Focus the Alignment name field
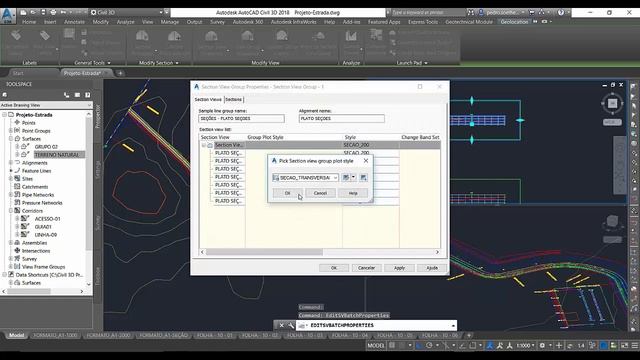 pos(342,118)
